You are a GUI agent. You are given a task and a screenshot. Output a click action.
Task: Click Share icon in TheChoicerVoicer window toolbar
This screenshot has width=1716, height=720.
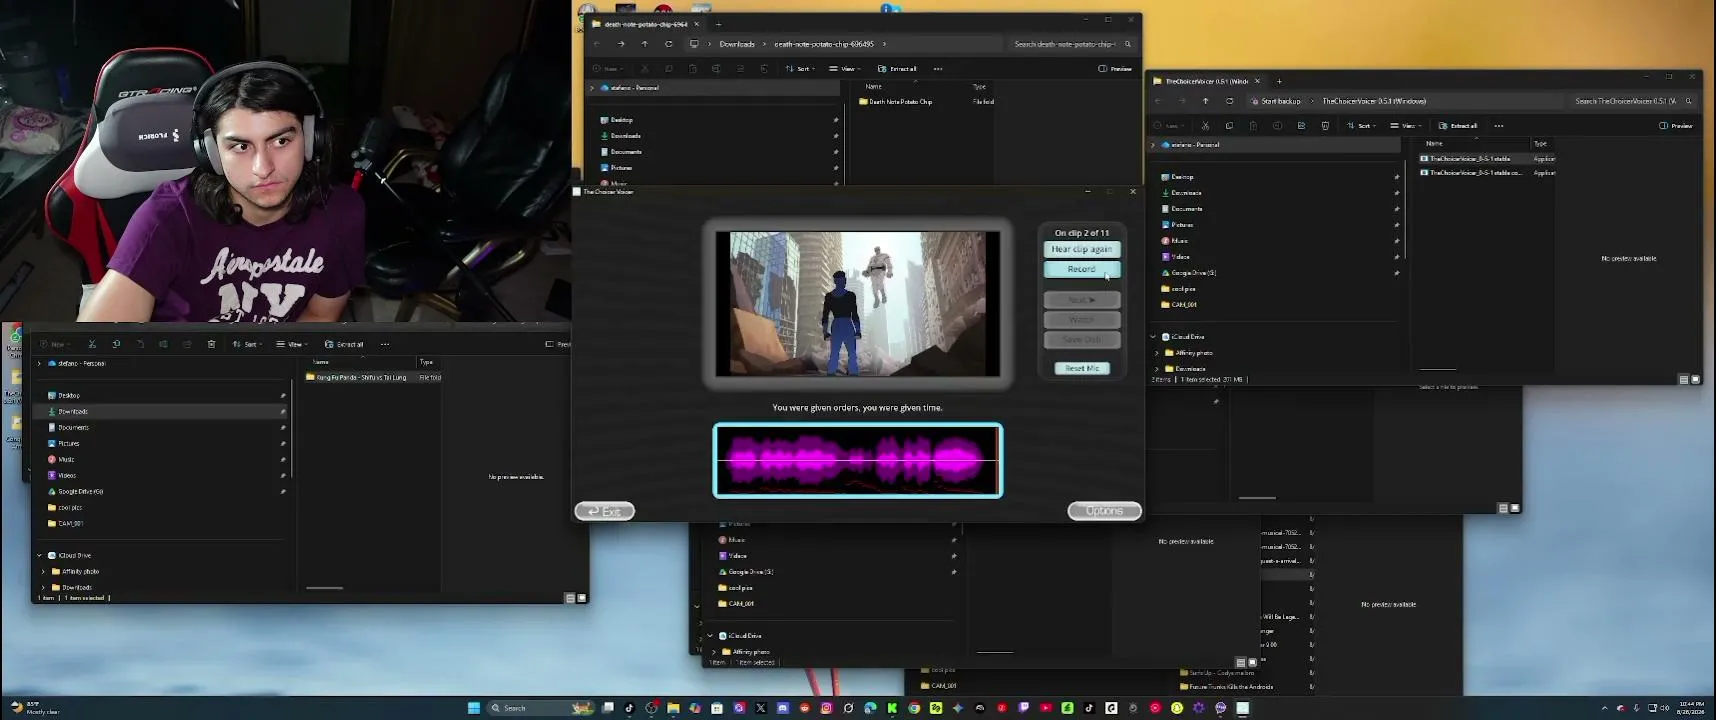pos(1301,126)
